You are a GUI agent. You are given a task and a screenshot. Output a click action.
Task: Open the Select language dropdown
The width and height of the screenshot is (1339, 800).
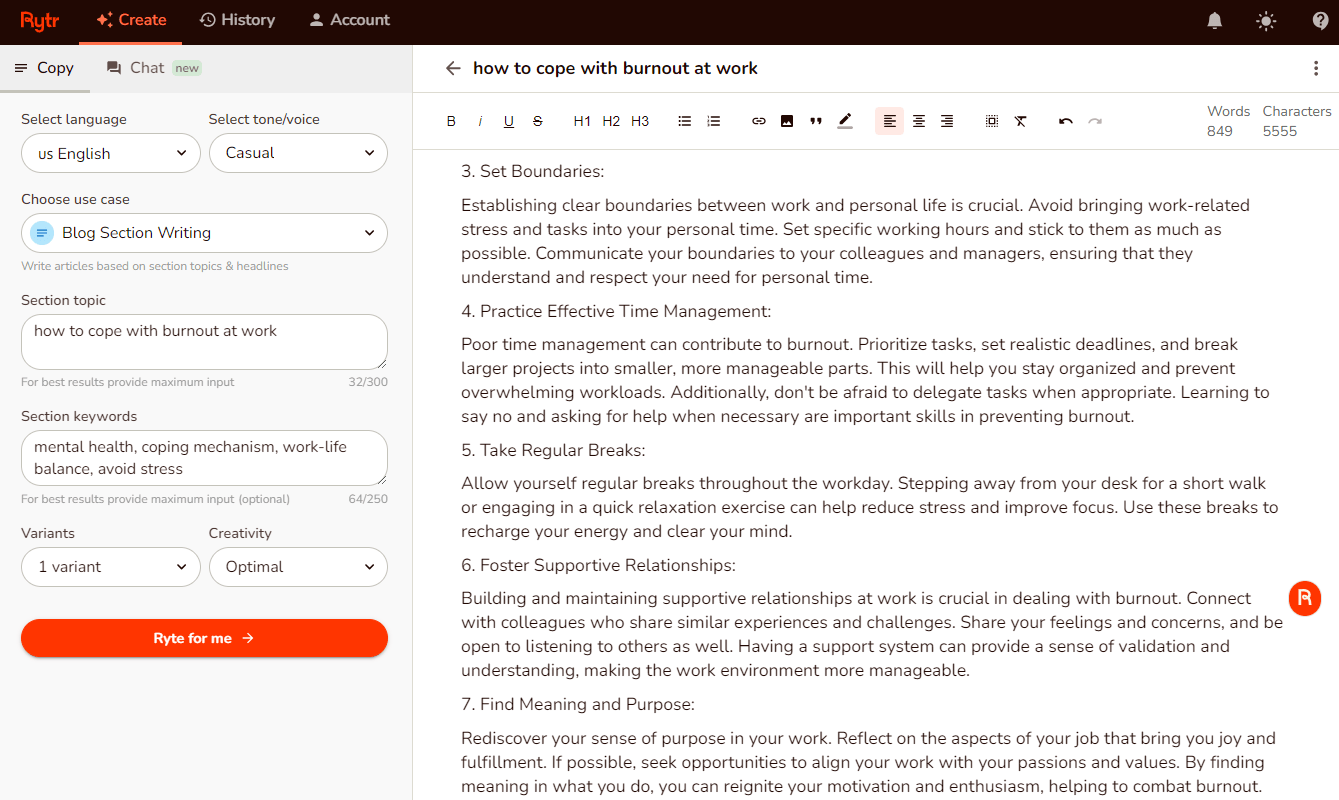click(x=111, y=153)
